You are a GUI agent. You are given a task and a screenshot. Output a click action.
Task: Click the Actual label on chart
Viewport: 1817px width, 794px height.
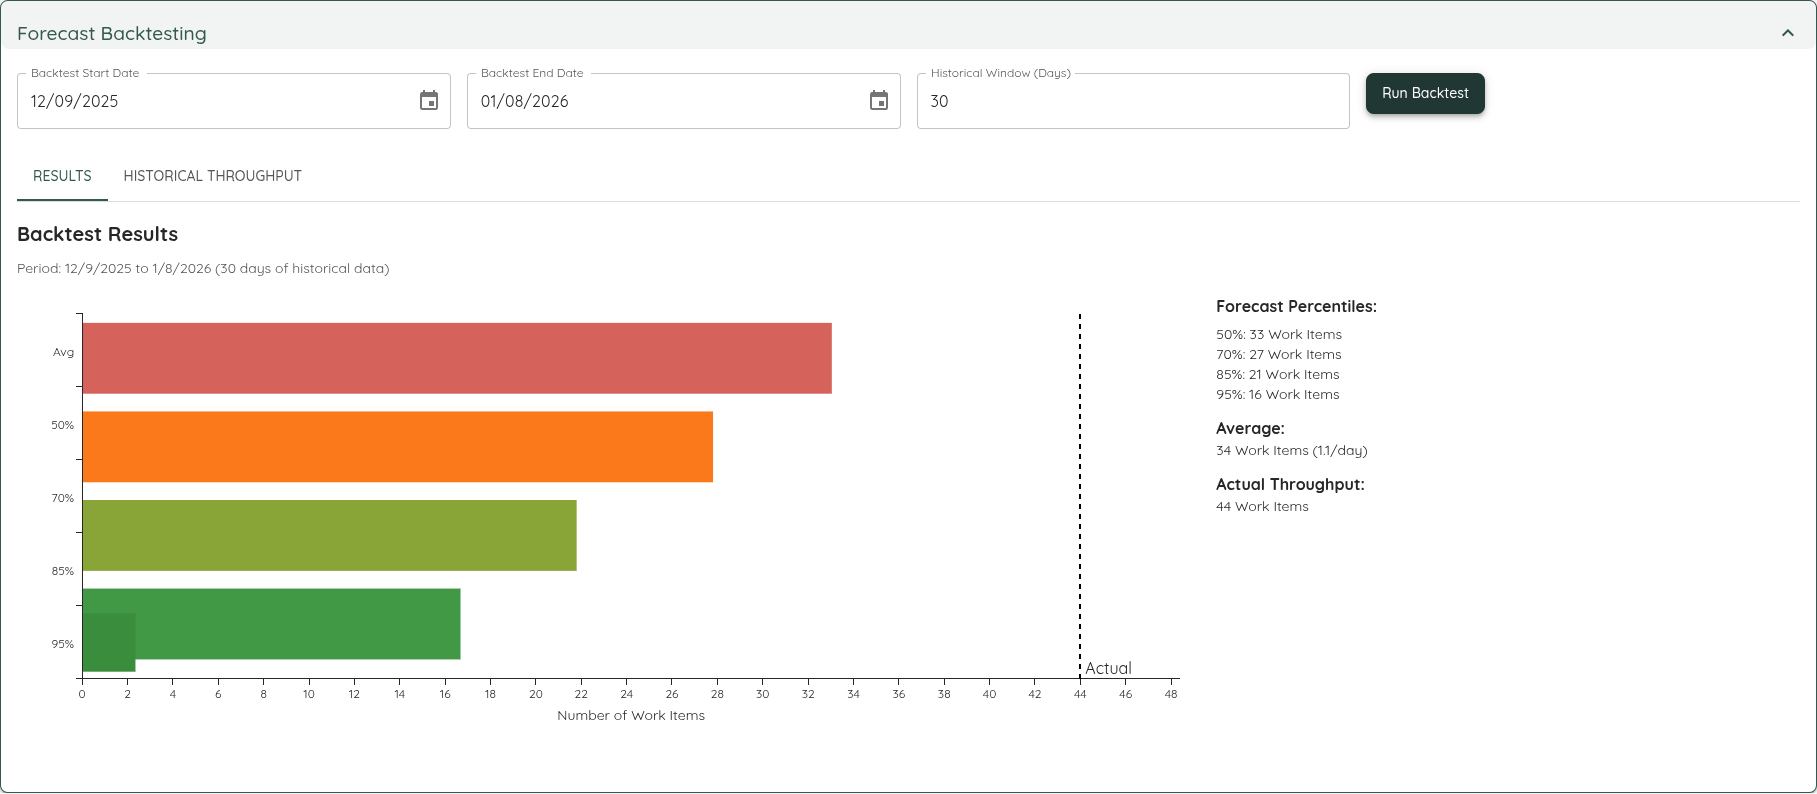1108,668
